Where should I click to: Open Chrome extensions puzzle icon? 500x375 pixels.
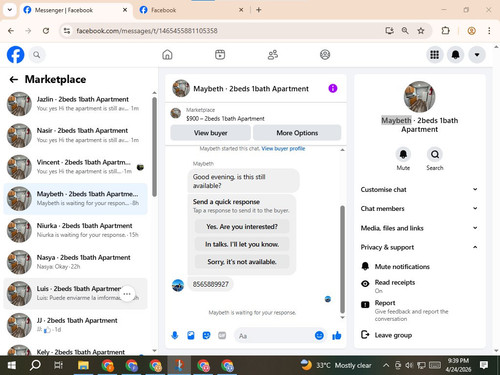point(445,31)
